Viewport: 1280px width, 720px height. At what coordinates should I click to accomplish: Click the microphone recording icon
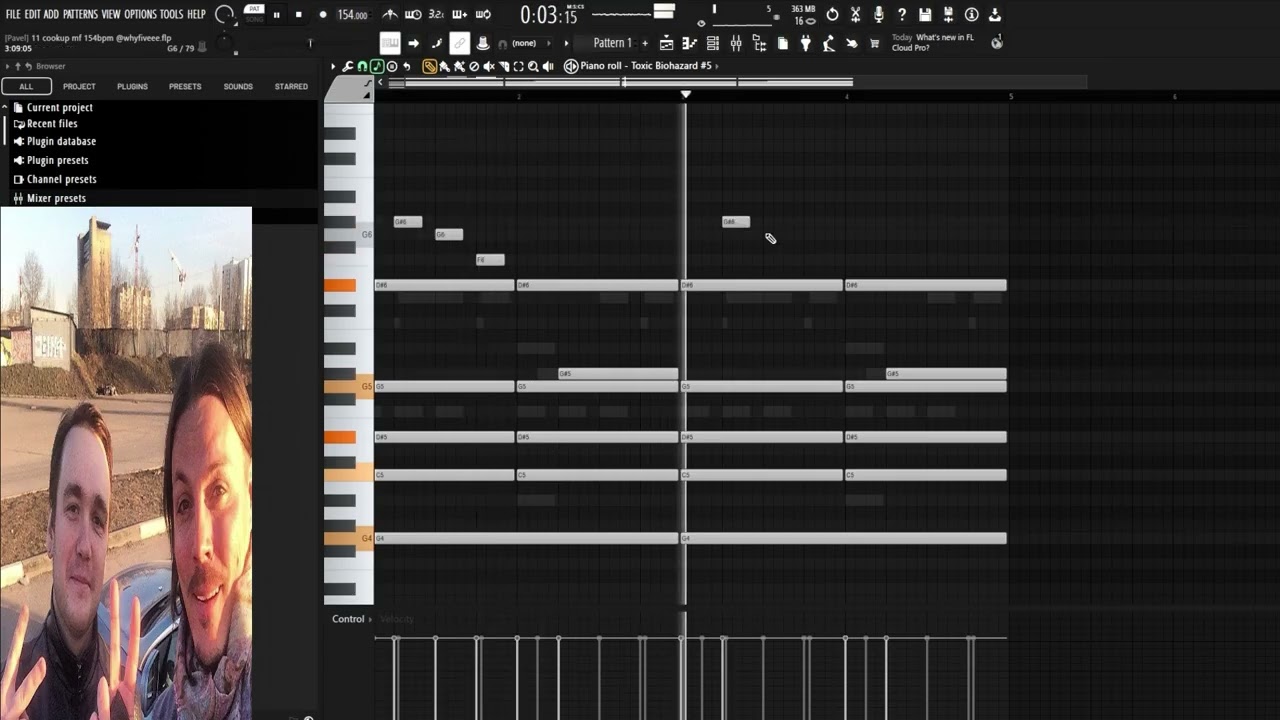pyautogui.click(x=878, y=14)
